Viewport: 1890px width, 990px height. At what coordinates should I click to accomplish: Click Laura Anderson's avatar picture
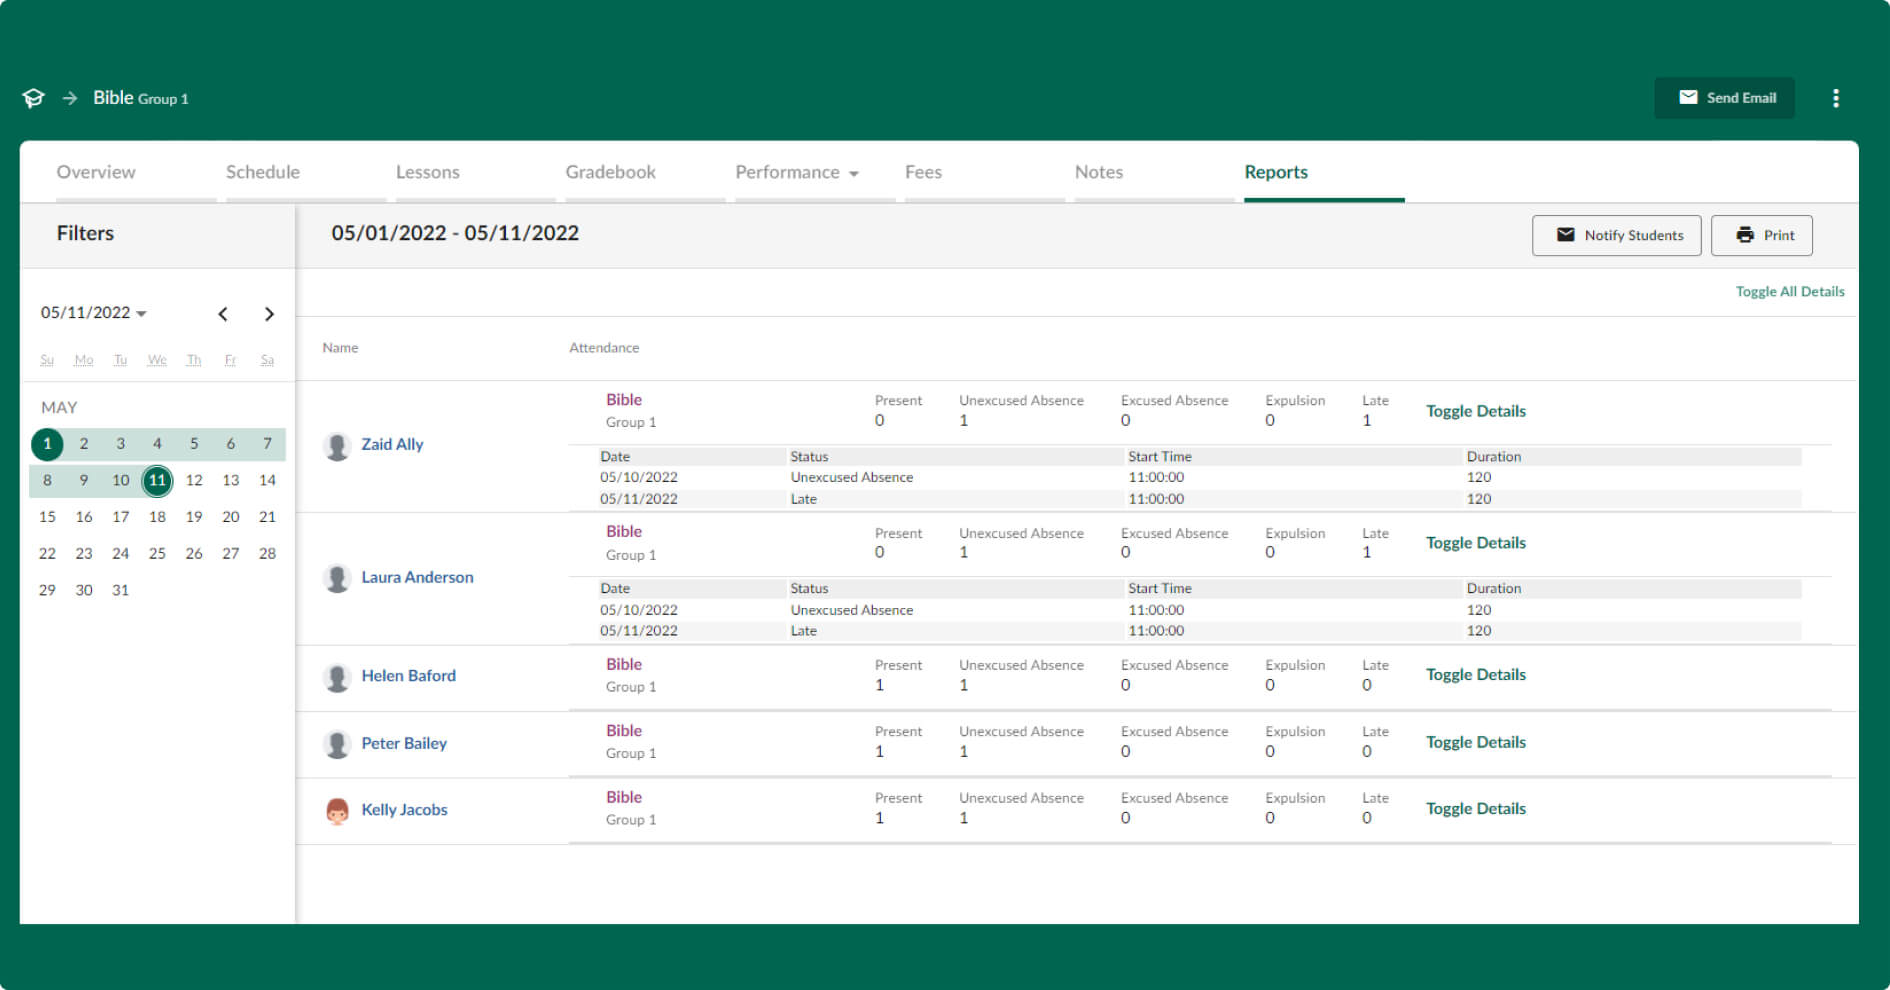click(338, 577)
